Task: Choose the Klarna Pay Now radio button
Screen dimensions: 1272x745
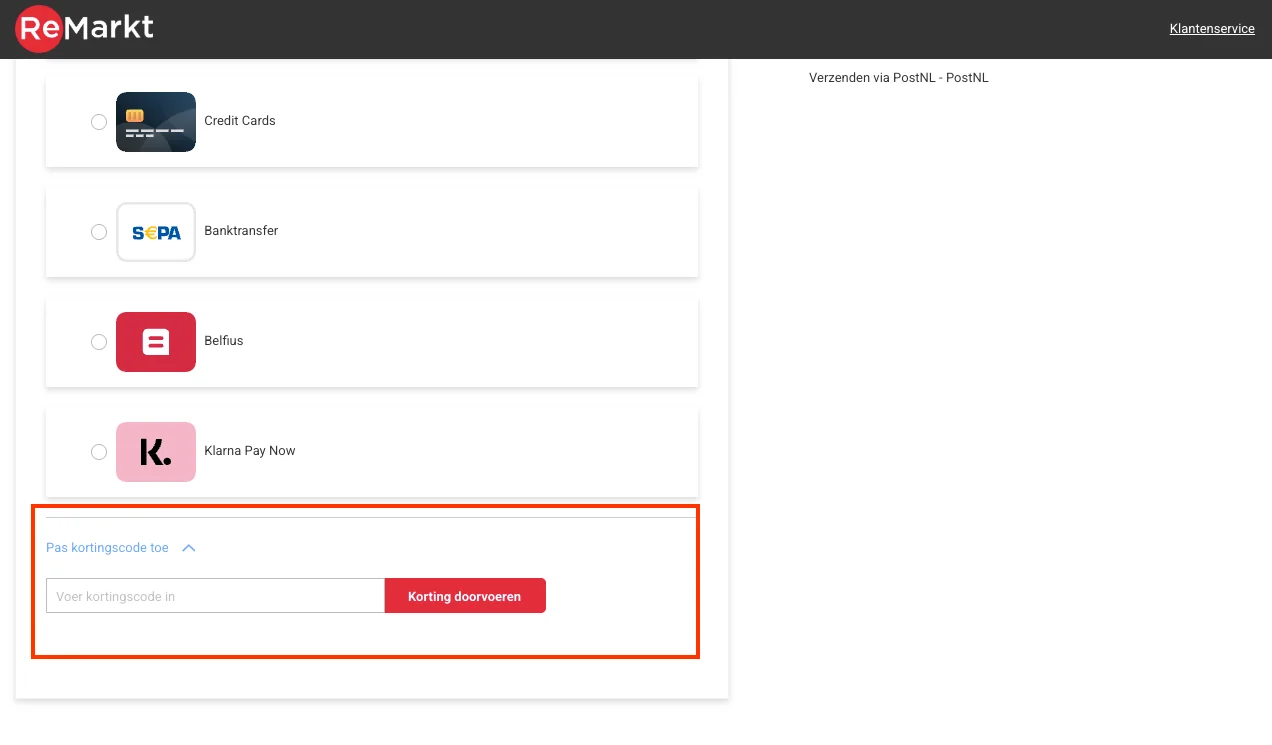Action: tap(99, 452)
